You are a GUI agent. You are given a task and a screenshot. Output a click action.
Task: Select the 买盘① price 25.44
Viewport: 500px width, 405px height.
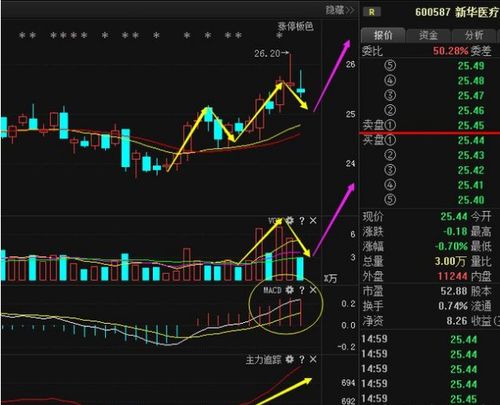pos(470,140)
